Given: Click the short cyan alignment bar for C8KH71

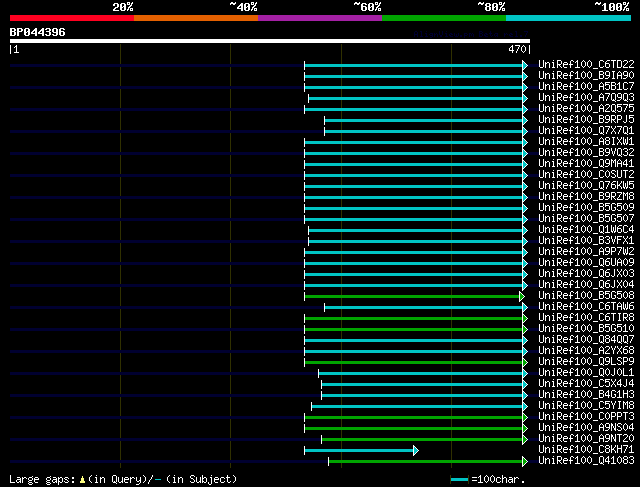Looking at the screenshot, I should click(359, 451).
